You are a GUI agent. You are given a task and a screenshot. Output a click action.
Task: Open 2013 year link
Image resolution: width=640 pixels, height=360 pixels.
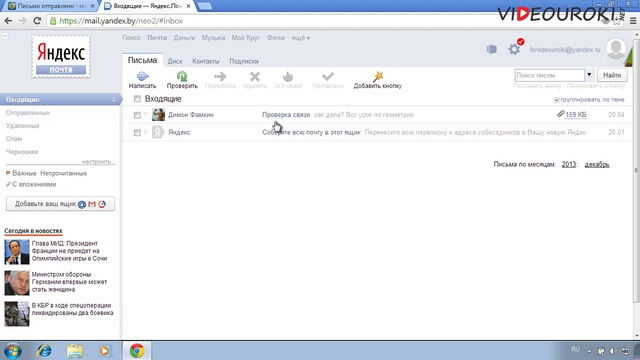coord(569,164)
